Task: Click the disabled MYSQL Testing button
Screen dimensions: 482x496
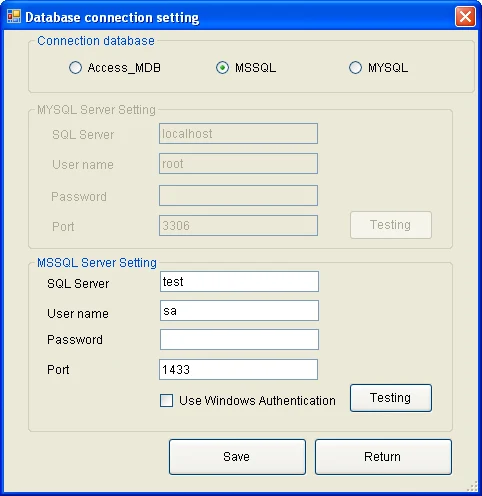Action: [x=391, y=225]
